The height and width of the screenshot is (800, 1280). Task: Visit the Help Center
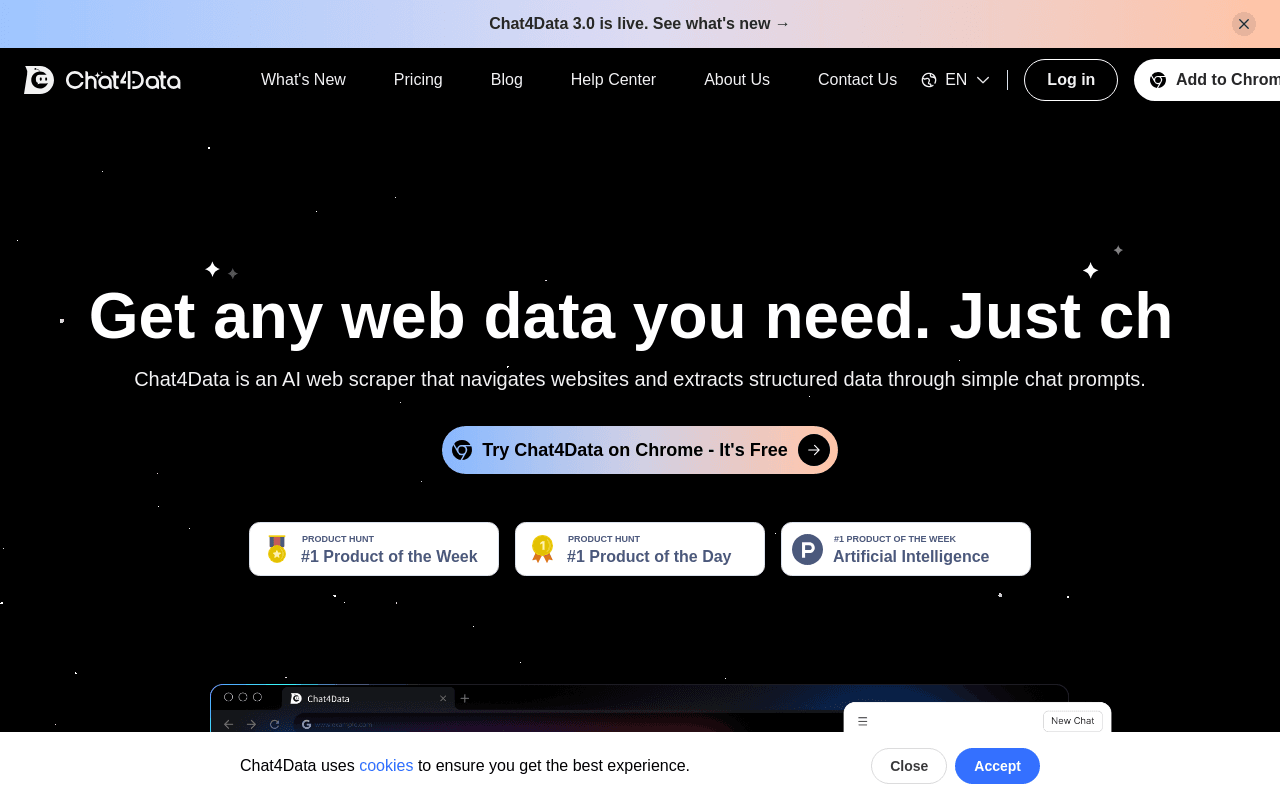click(613, 80)
